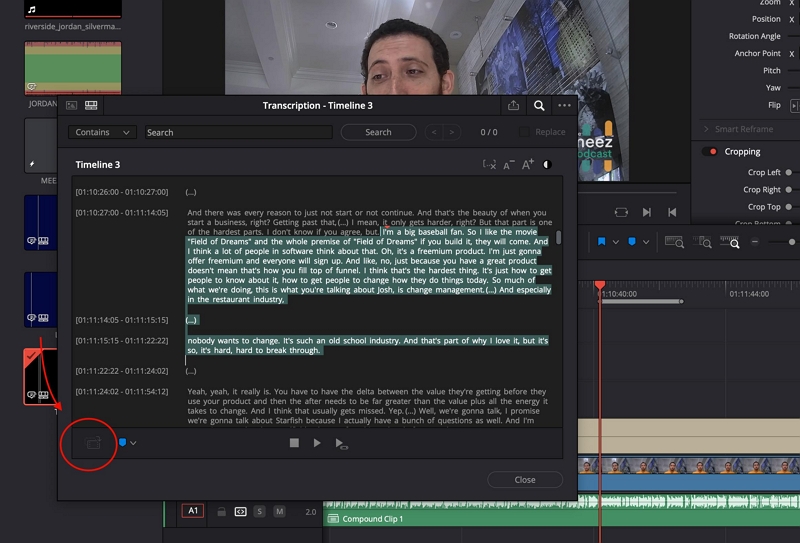Click the full extent zoom icon

(x=674, y=242)
